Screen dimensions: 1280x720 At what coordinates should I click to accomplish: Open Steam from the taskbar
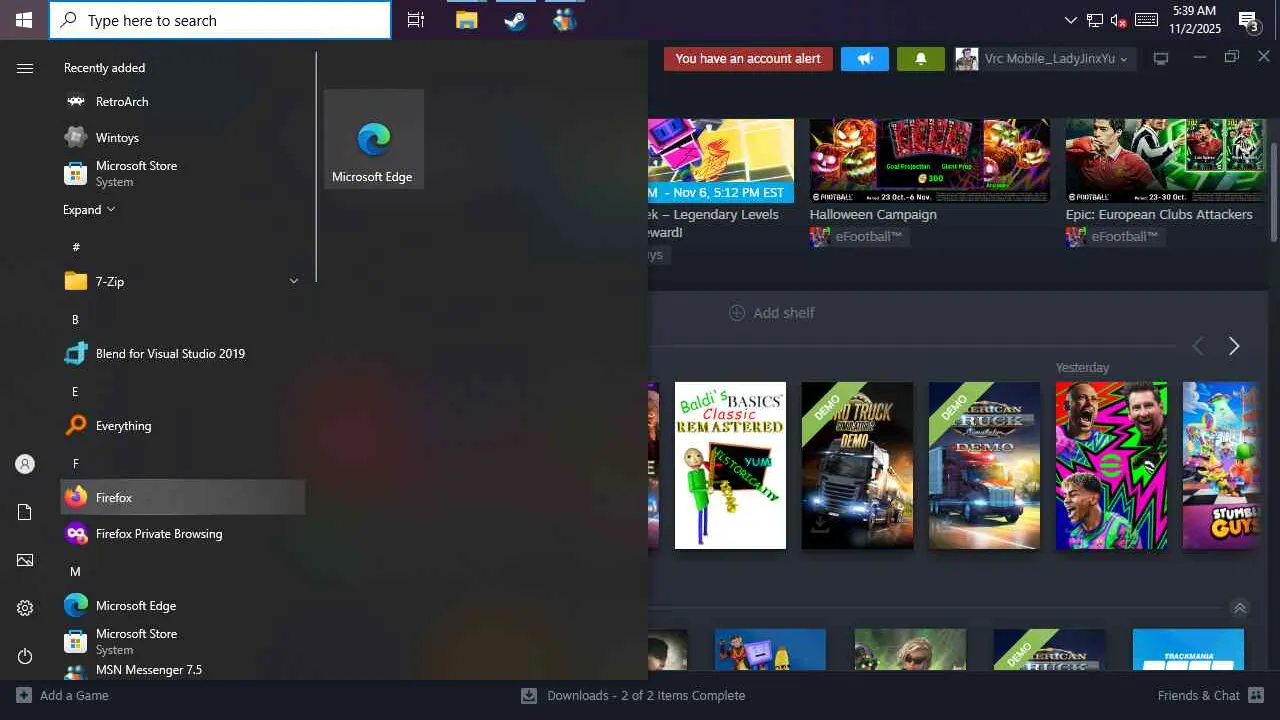pos(515,20)
